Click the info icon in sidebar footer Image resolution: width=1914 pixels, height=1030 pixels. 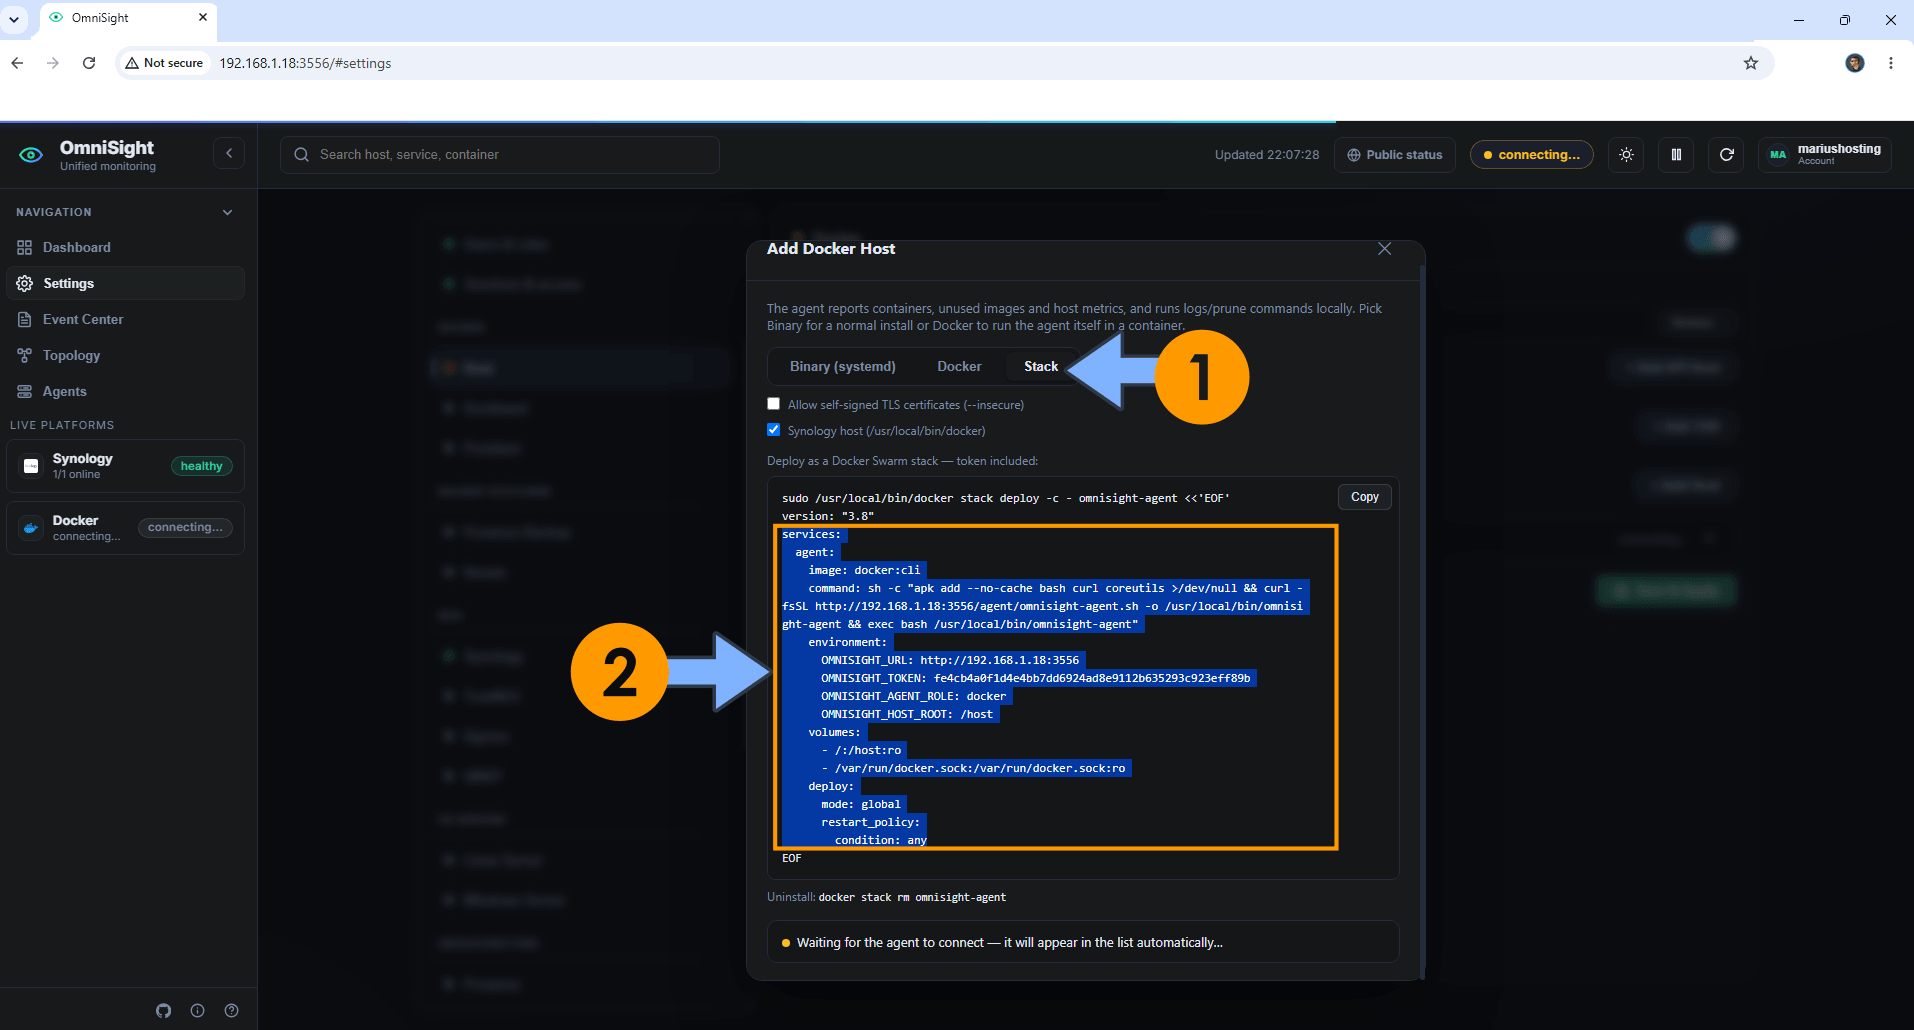coord(197,1011)
